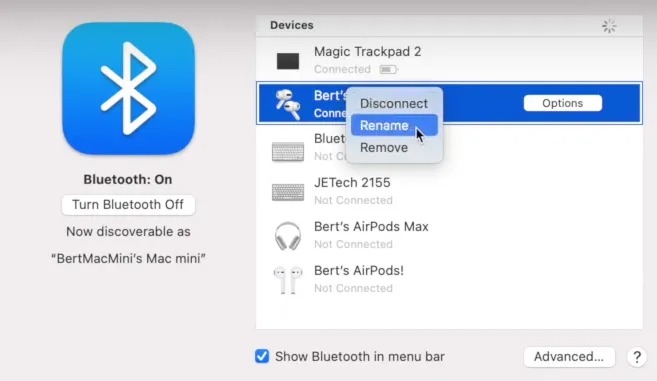This screenshot has height=381, width=657.
Task: Click Turn Bluetooth Off button
Action: click(x=128, y=205)
